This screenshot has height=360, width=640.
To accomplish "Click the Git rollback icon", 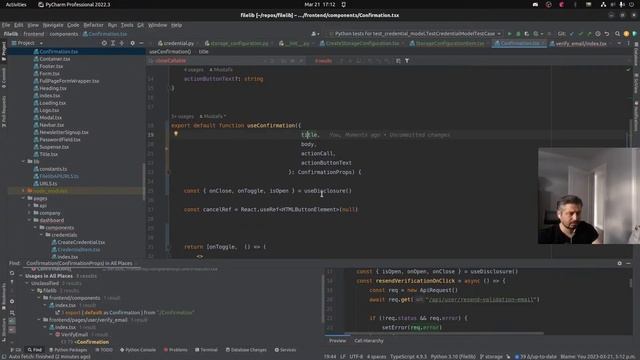I will 607,34.
